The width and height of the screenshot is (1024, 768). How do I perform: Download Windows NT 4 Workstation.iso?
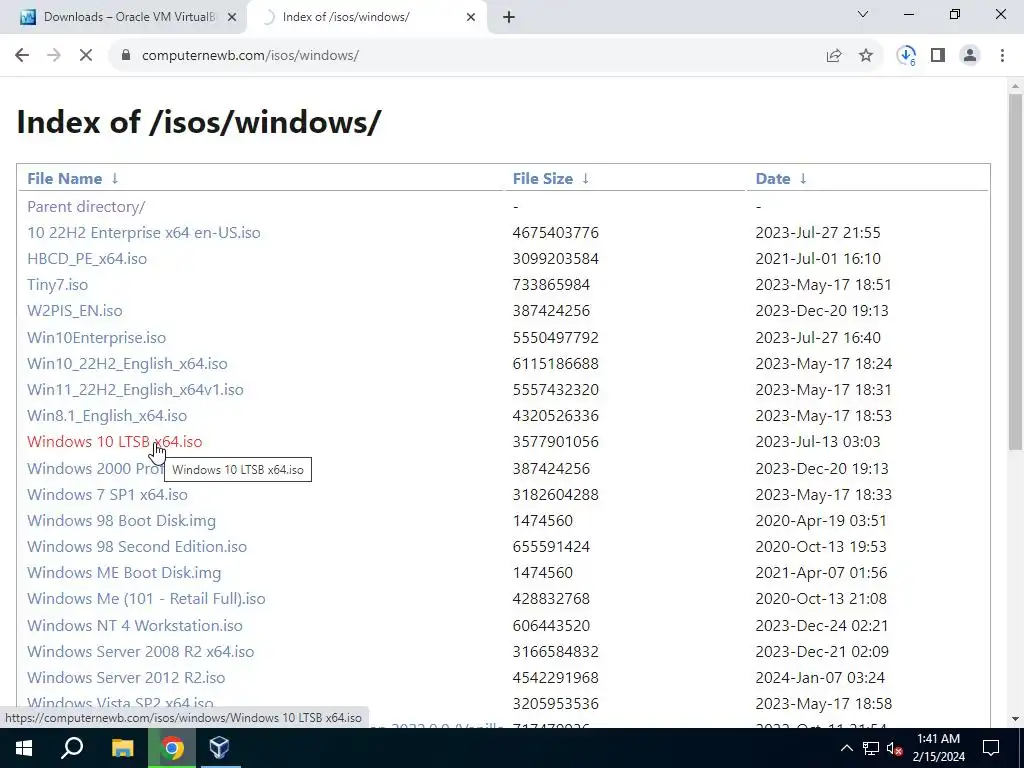[135, 626]
